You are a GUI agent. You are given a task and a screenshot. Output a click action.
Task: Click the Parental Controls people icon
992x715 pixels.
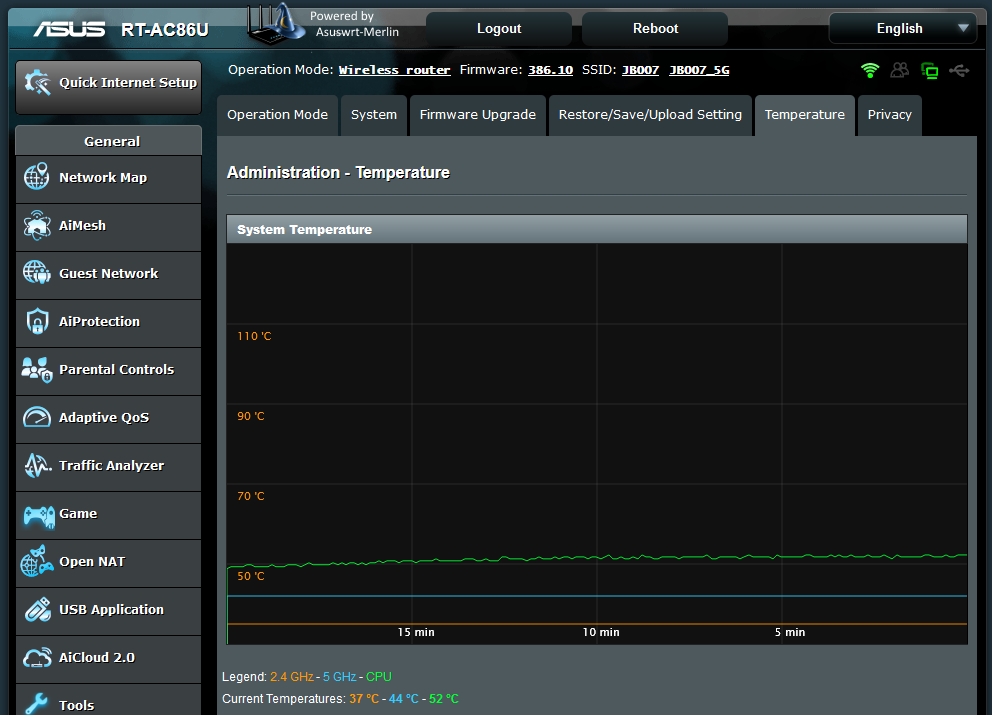tap(37, 370)
